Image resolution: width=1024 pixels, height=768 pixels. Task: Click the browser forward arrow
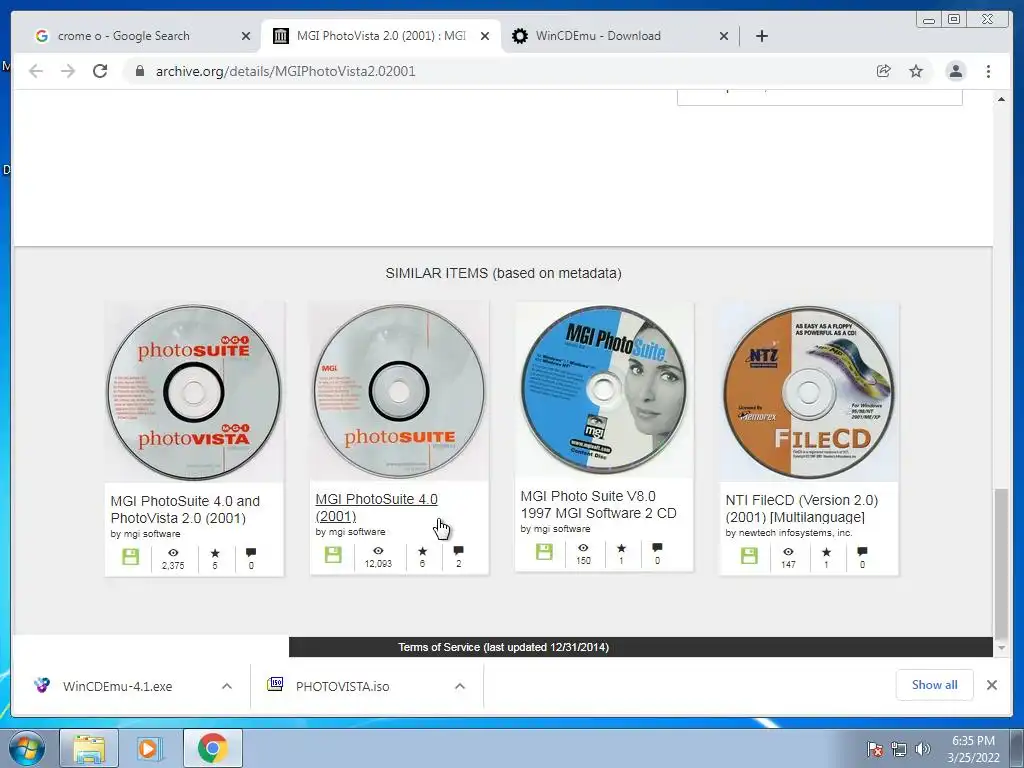coord(68,71)
